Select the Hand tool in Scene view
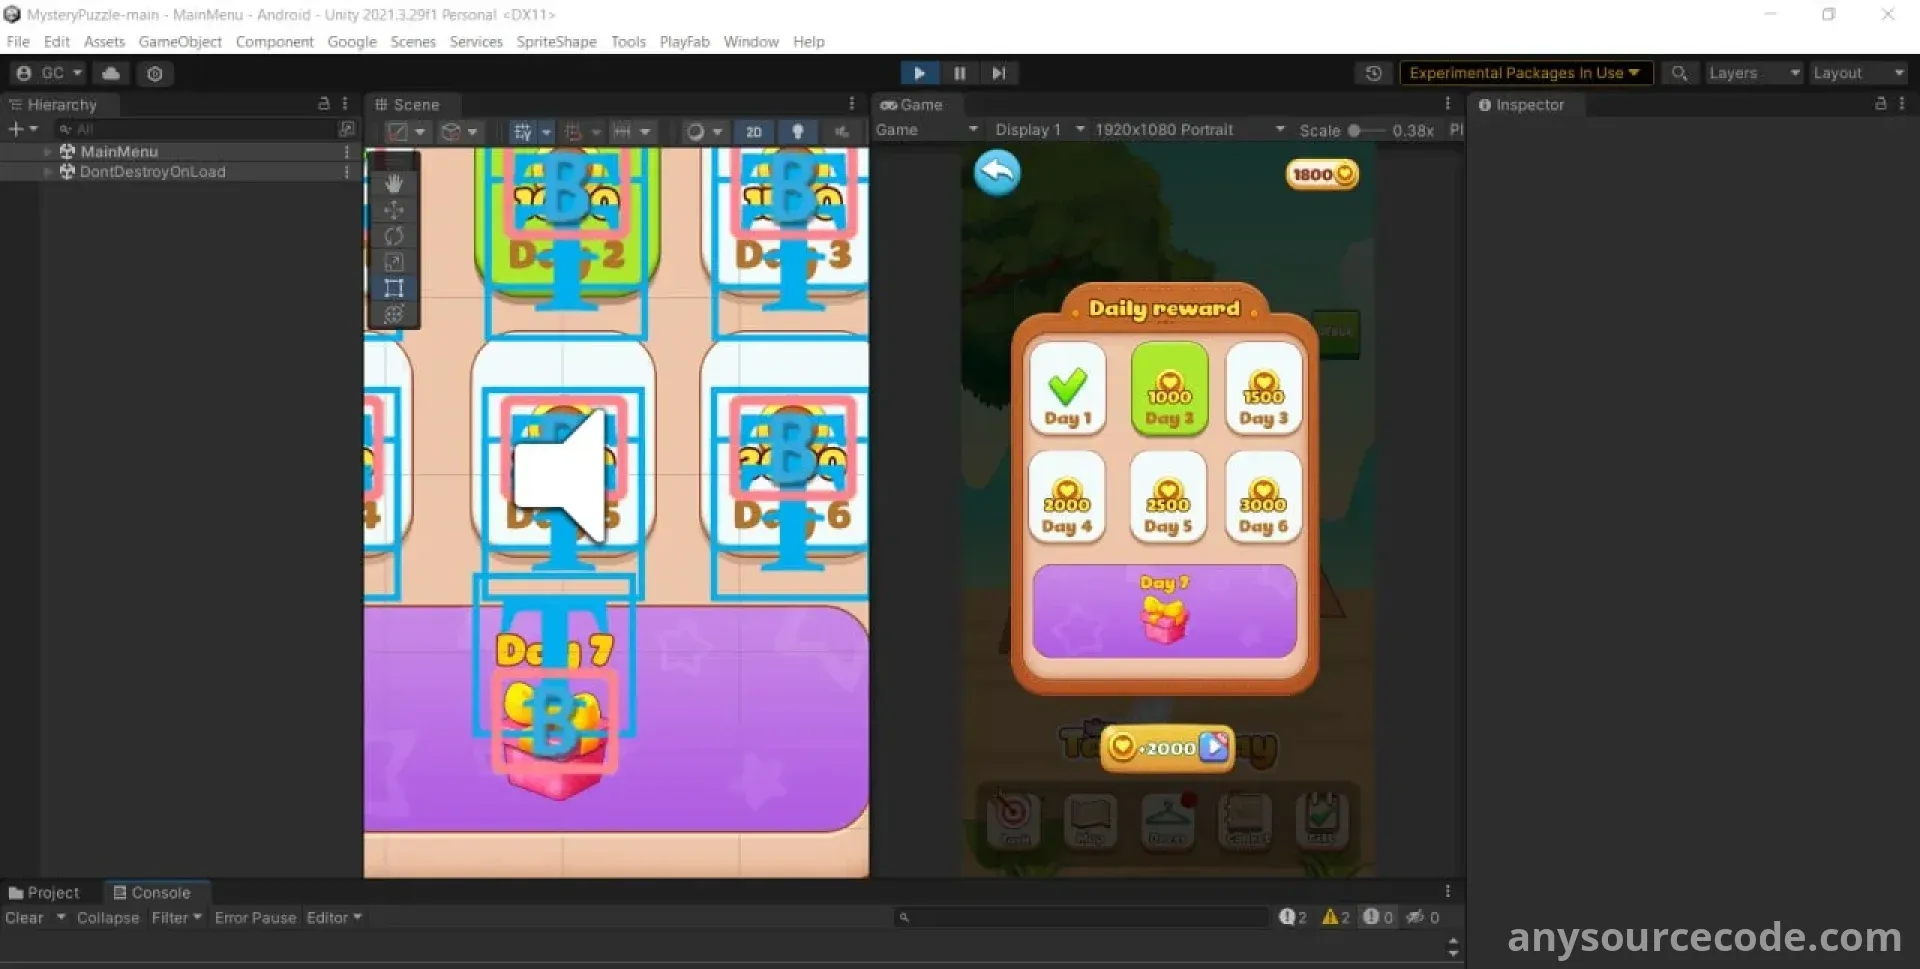This screenshot has width=1920, height=969. [x=394, y=183]
